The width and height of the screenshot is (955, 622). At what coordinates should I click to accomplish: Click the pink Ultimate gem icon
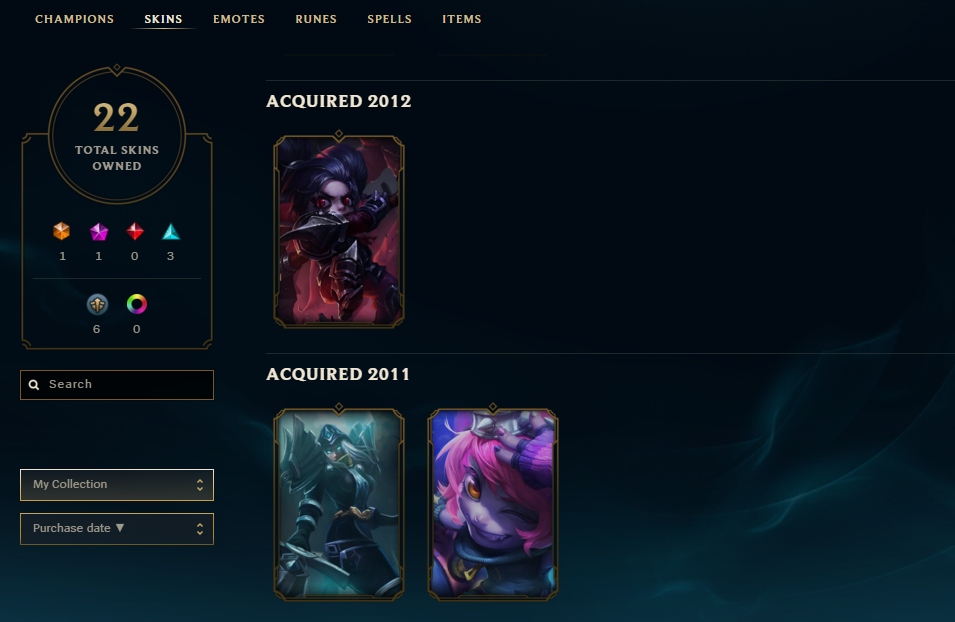[99, 232]
